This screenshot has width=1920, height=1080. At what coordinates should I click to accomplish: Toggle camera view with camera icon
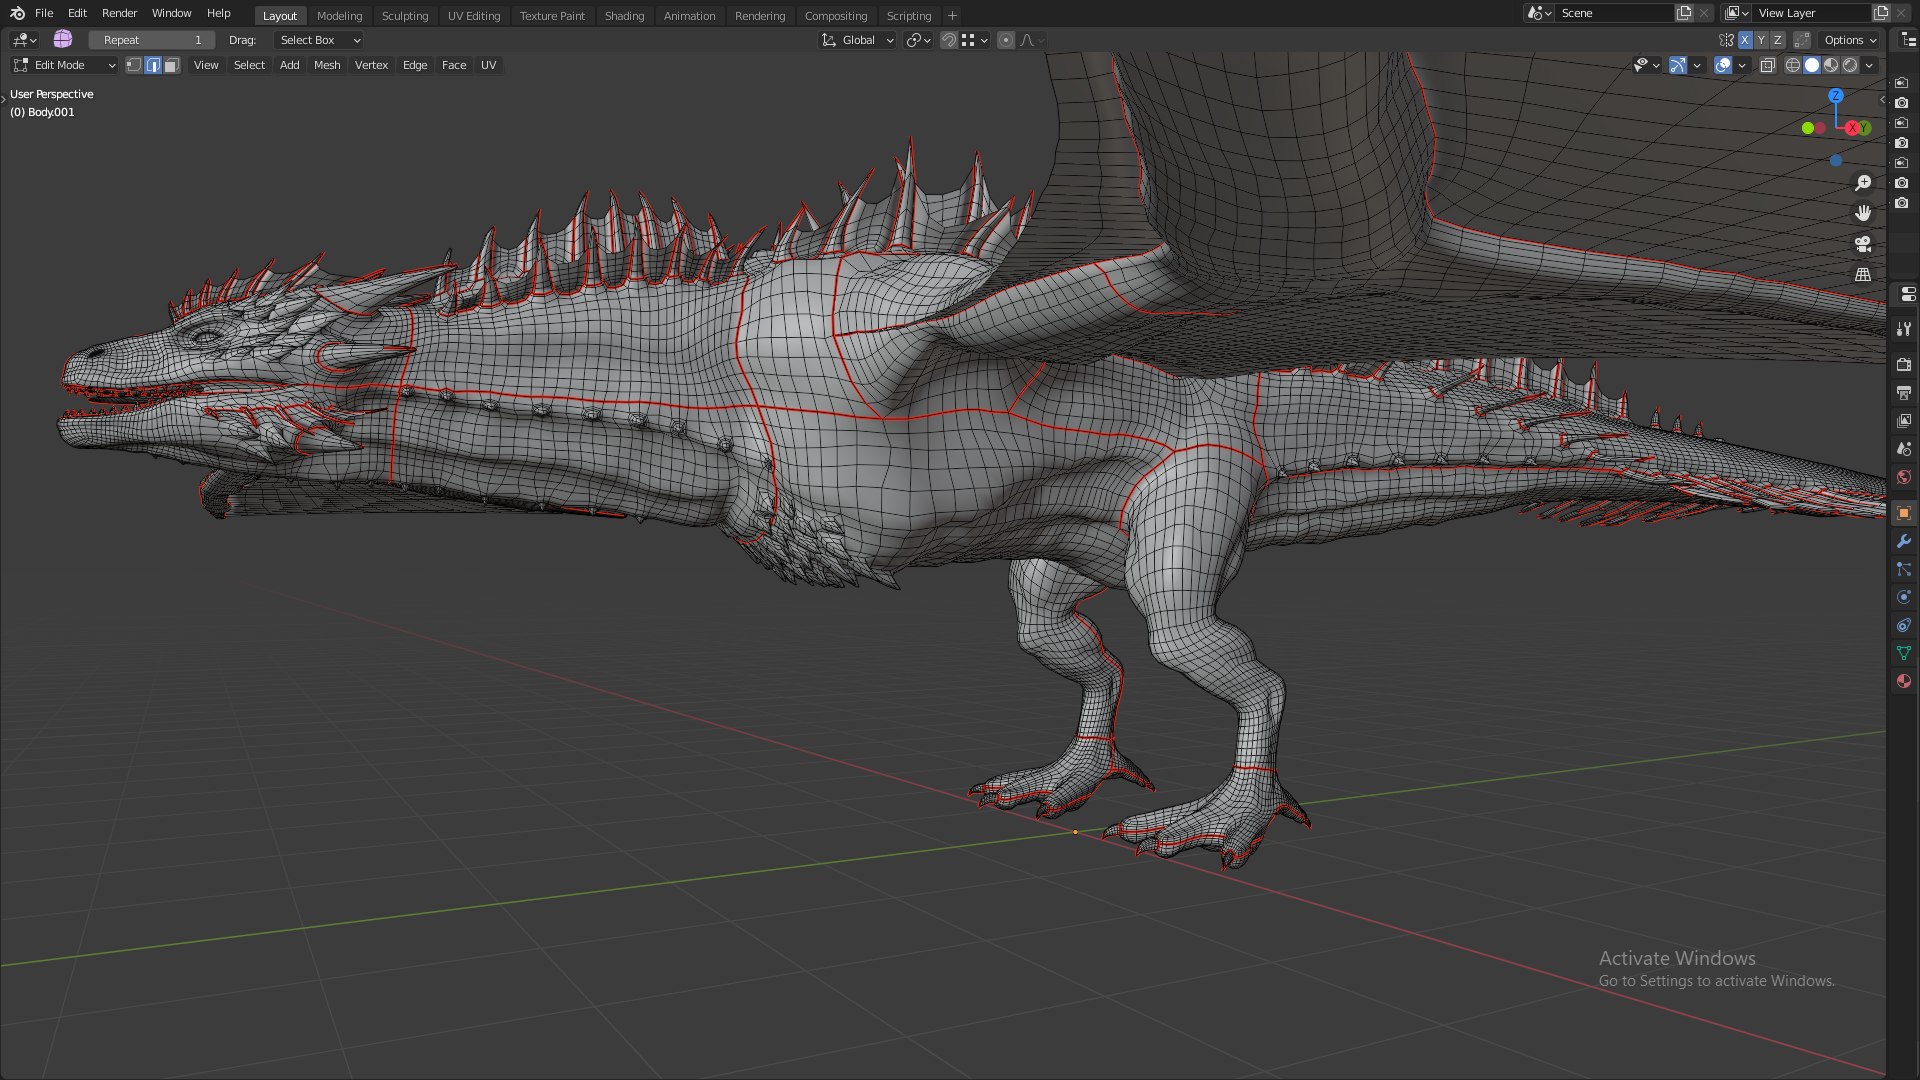coord(1863,244)
